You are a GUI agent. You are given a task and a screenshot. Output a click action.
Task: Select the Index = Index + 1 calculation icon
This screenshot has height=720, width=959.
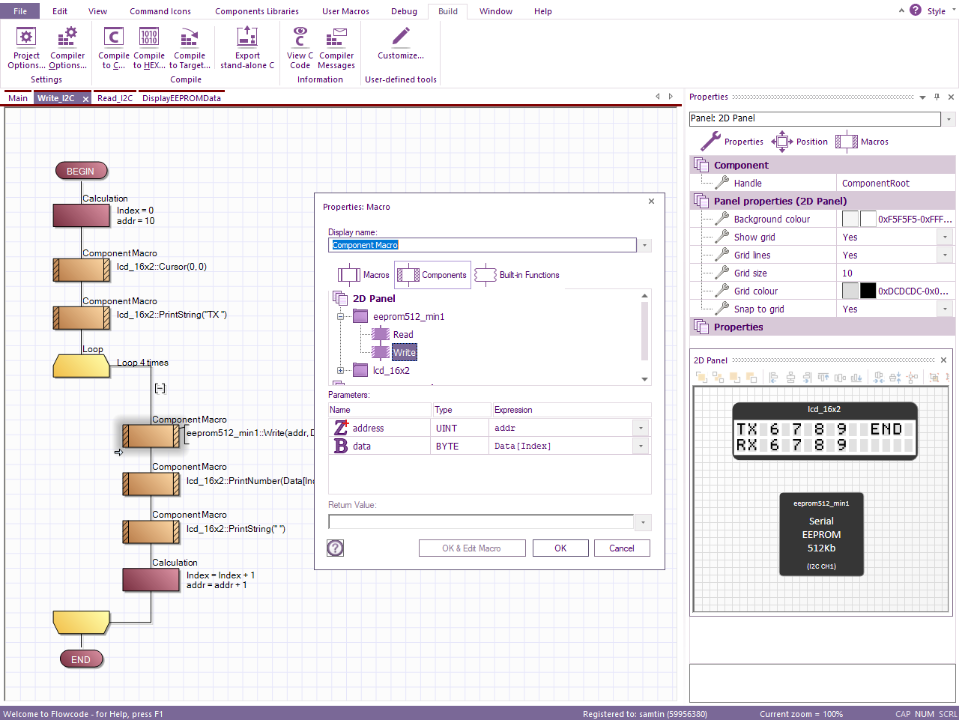click(151, 579)
